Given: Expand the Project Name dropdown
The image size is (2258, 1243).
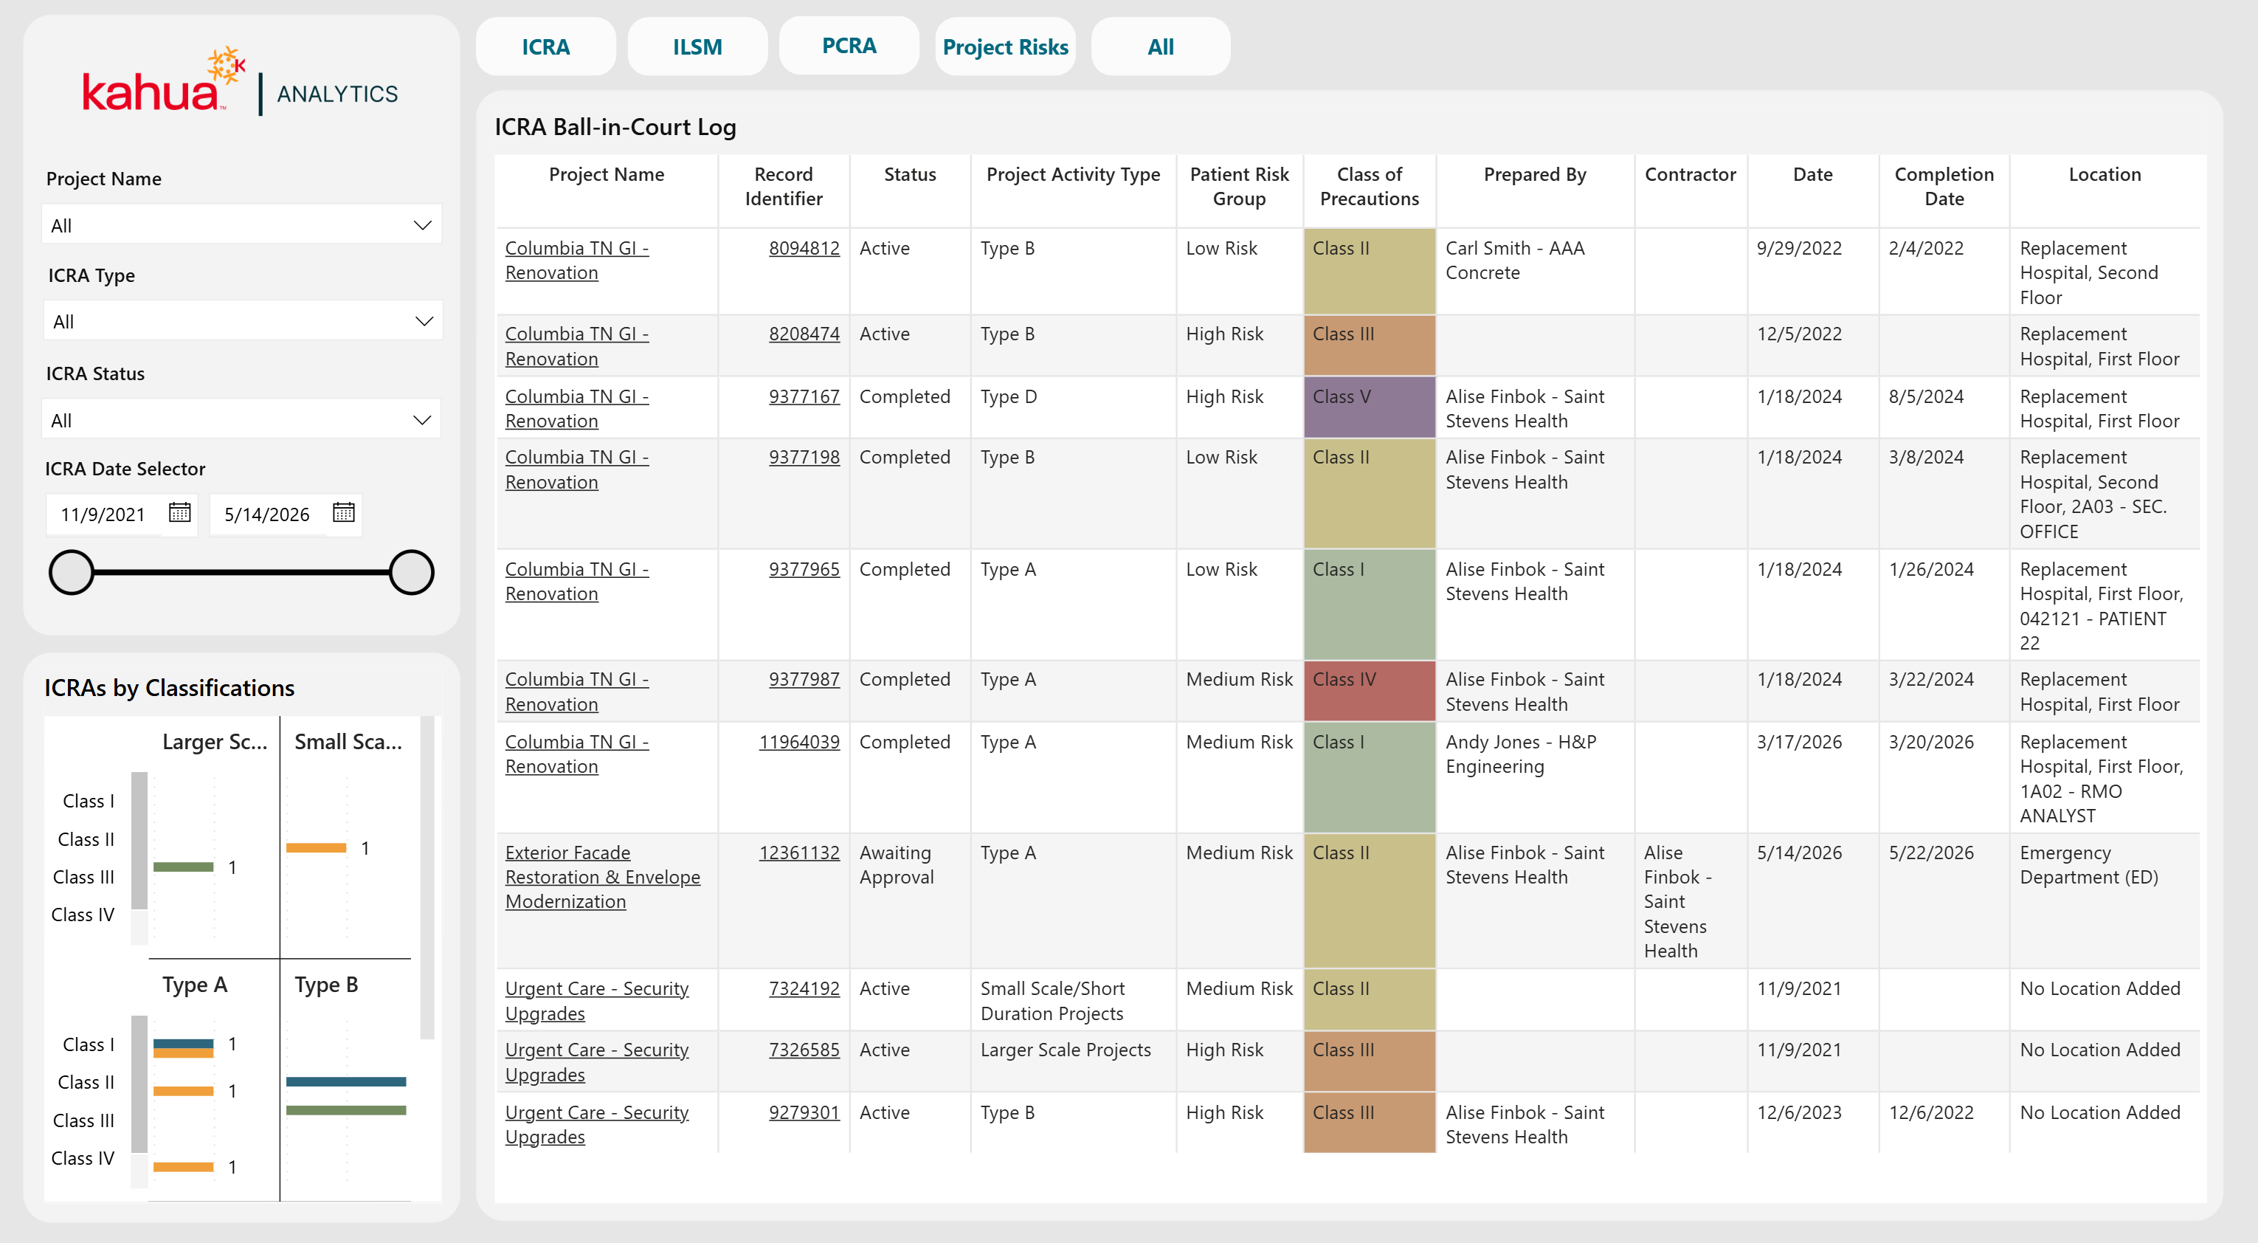Looking at the screenshot, I should 241,225.
